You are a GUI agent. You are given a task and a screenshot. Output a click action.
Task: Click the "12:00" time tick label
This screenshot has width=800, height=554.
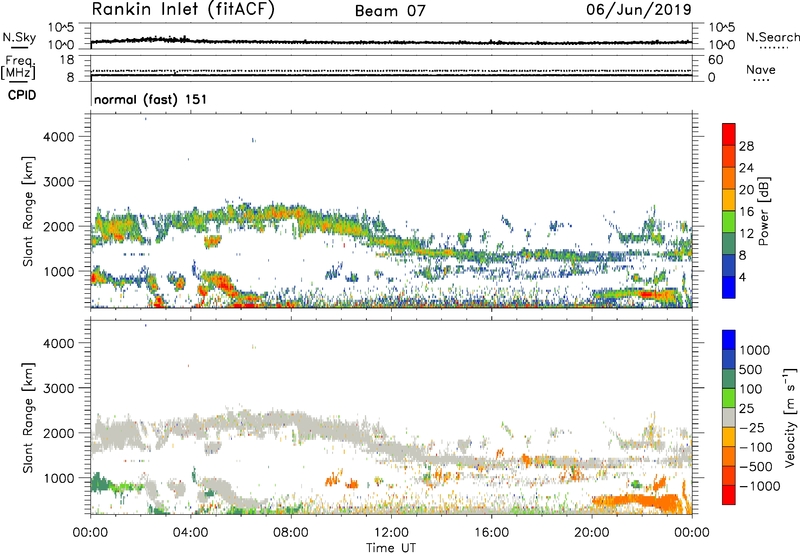tap(391, 533)
